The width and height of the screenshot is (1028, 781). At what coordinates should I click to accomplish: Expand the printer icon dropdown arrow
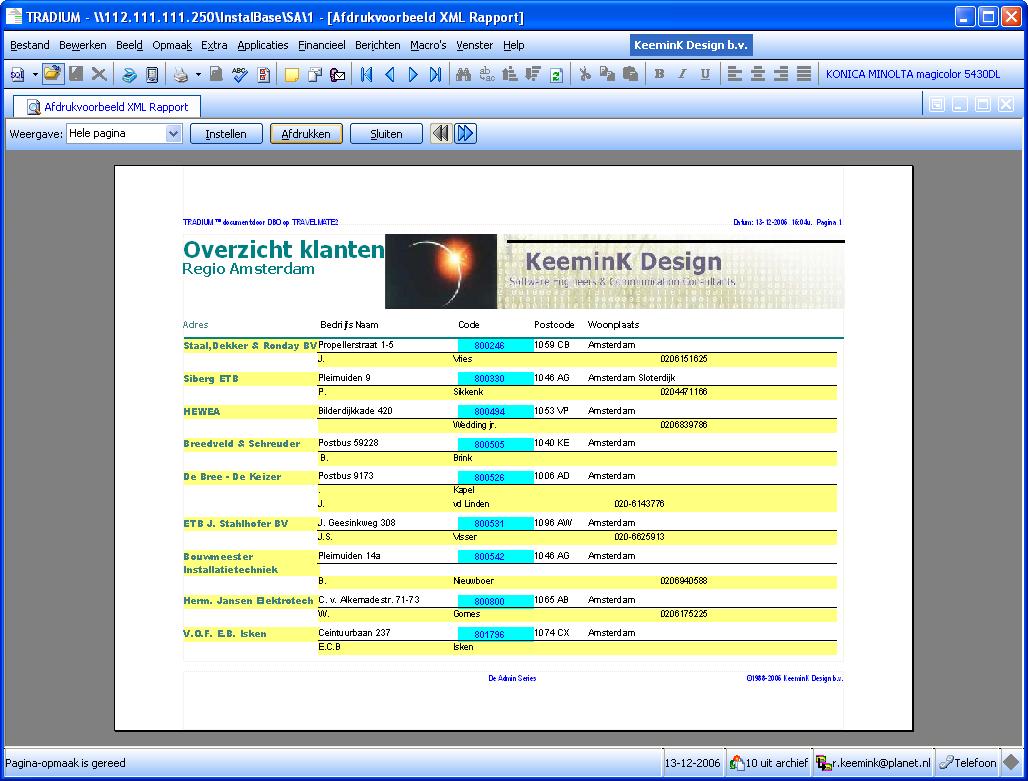198,74
